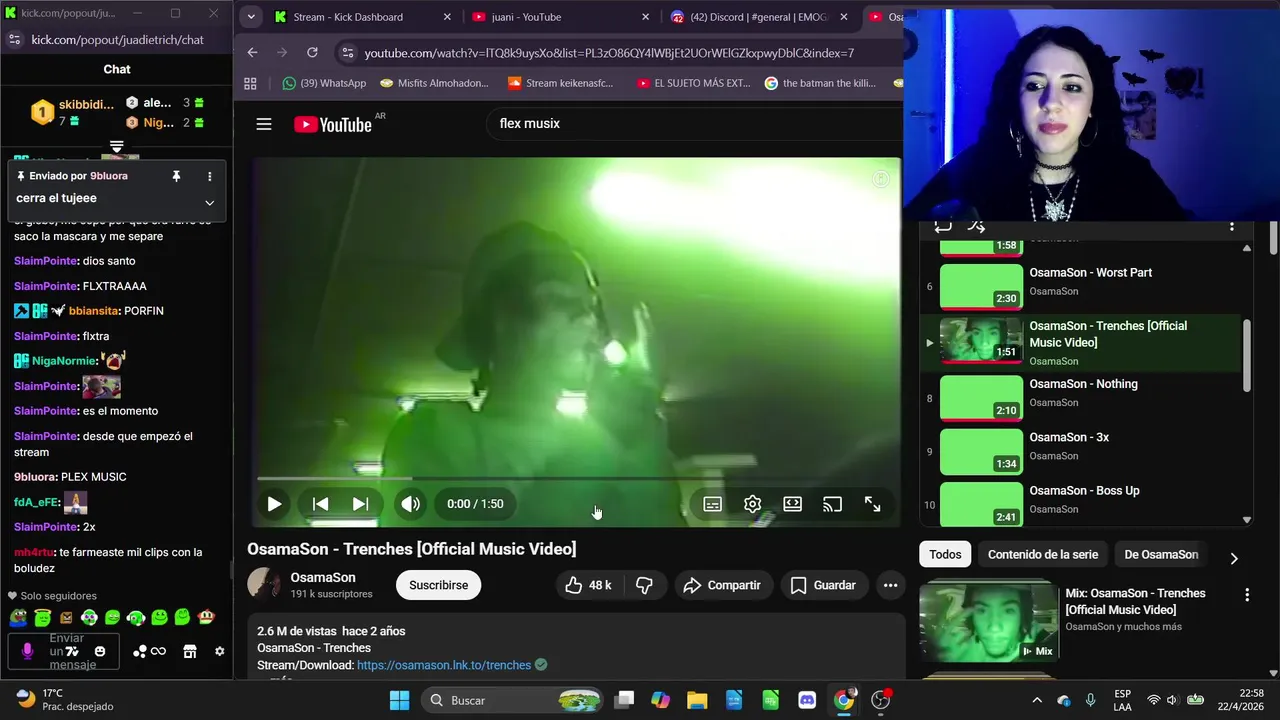The width and height of the screenshot is (1280, 720).
Task: Open the Mix OsamaSon Trenches thumbnail
Action: click(989, 623)
